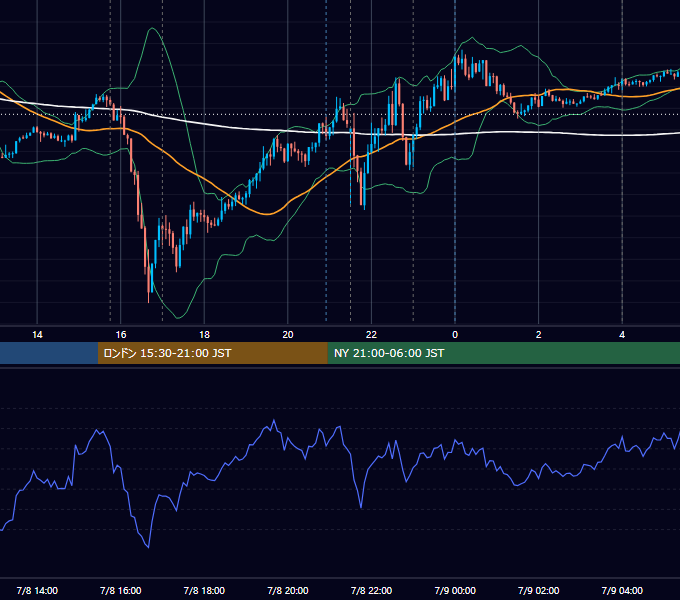Click the 20 hour axis label
680x600 pixels.
pyautogui.click(x=288, y=335)
